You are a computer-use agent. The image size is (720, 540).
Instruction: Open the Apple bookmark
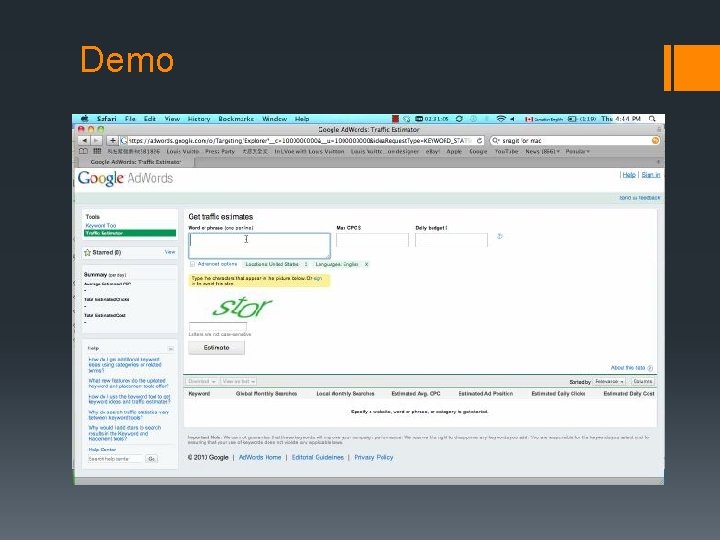point(454,151)
